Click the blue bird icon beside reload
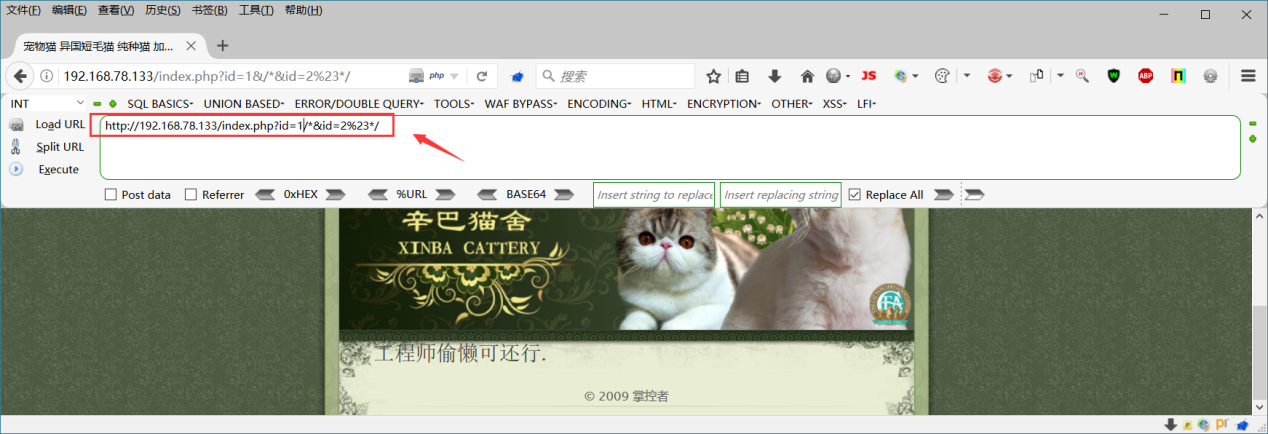 click(x=517, y=76)
